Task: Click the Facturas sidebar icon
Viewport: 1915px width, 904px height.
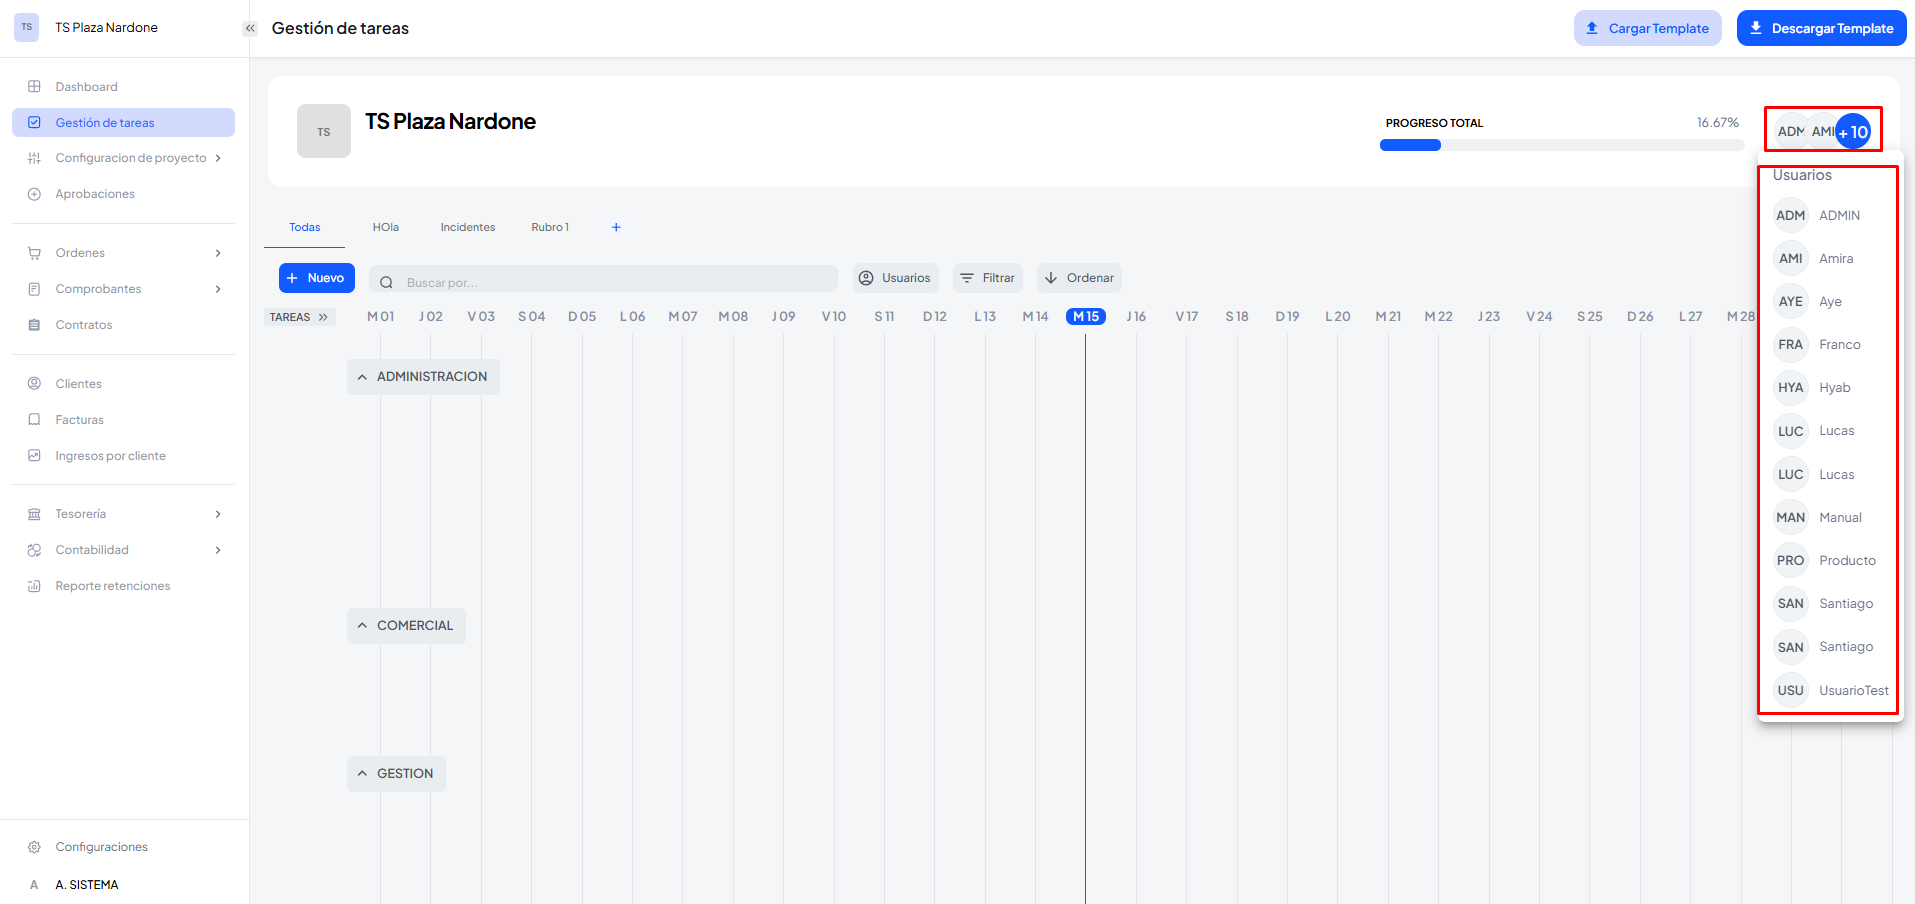Action: [x=34, y=420]
